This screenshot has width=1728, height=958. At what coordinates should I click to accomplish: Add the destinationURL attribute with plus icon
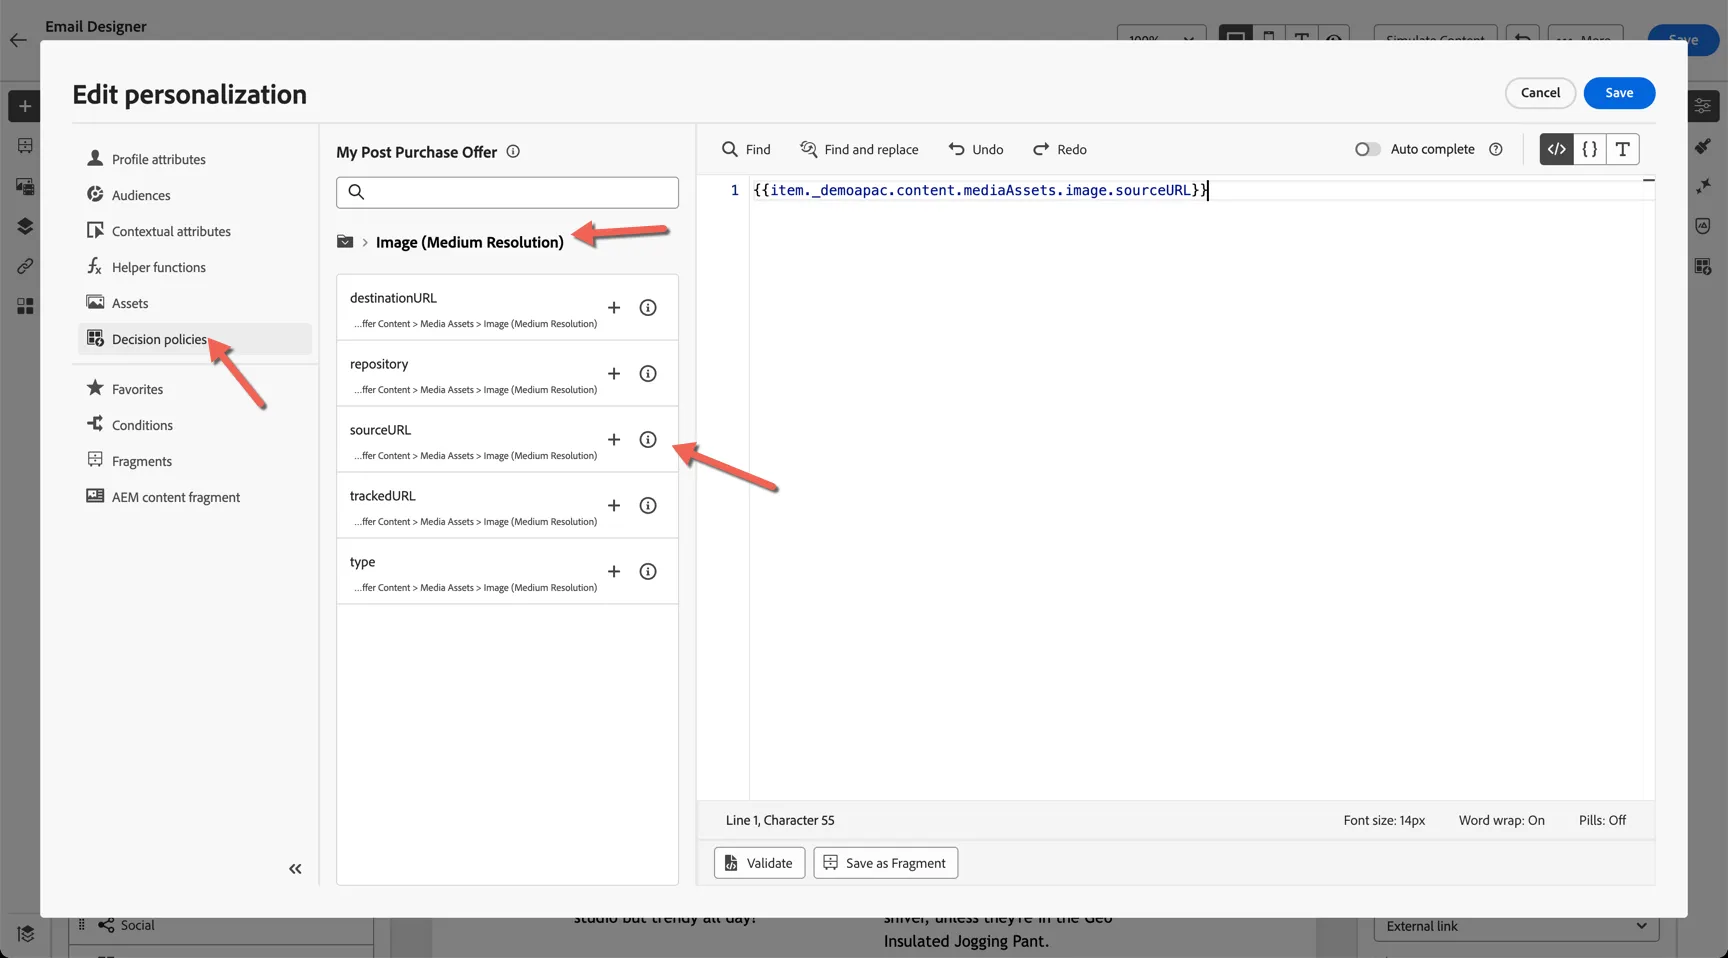(614, 307)
